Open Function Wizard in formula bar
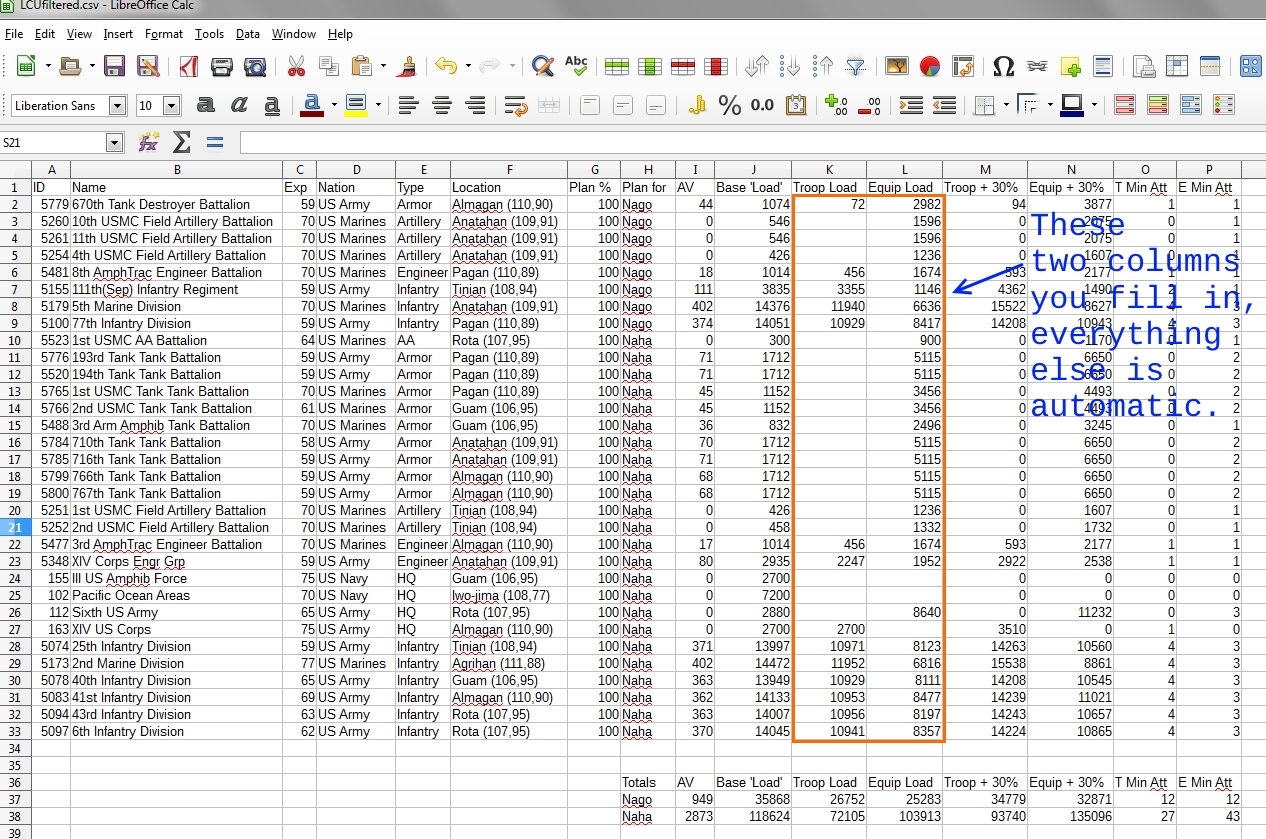 [x=149, y=143]
